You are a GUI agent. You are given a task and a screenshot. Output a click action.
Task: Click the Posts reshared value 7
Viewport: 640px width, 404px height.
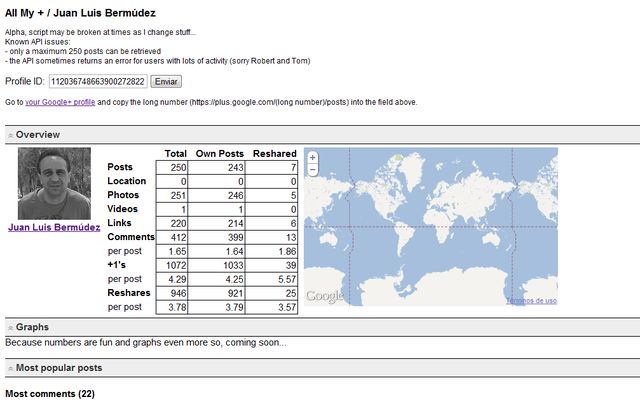pyautogui.click(x=293, y=168)
